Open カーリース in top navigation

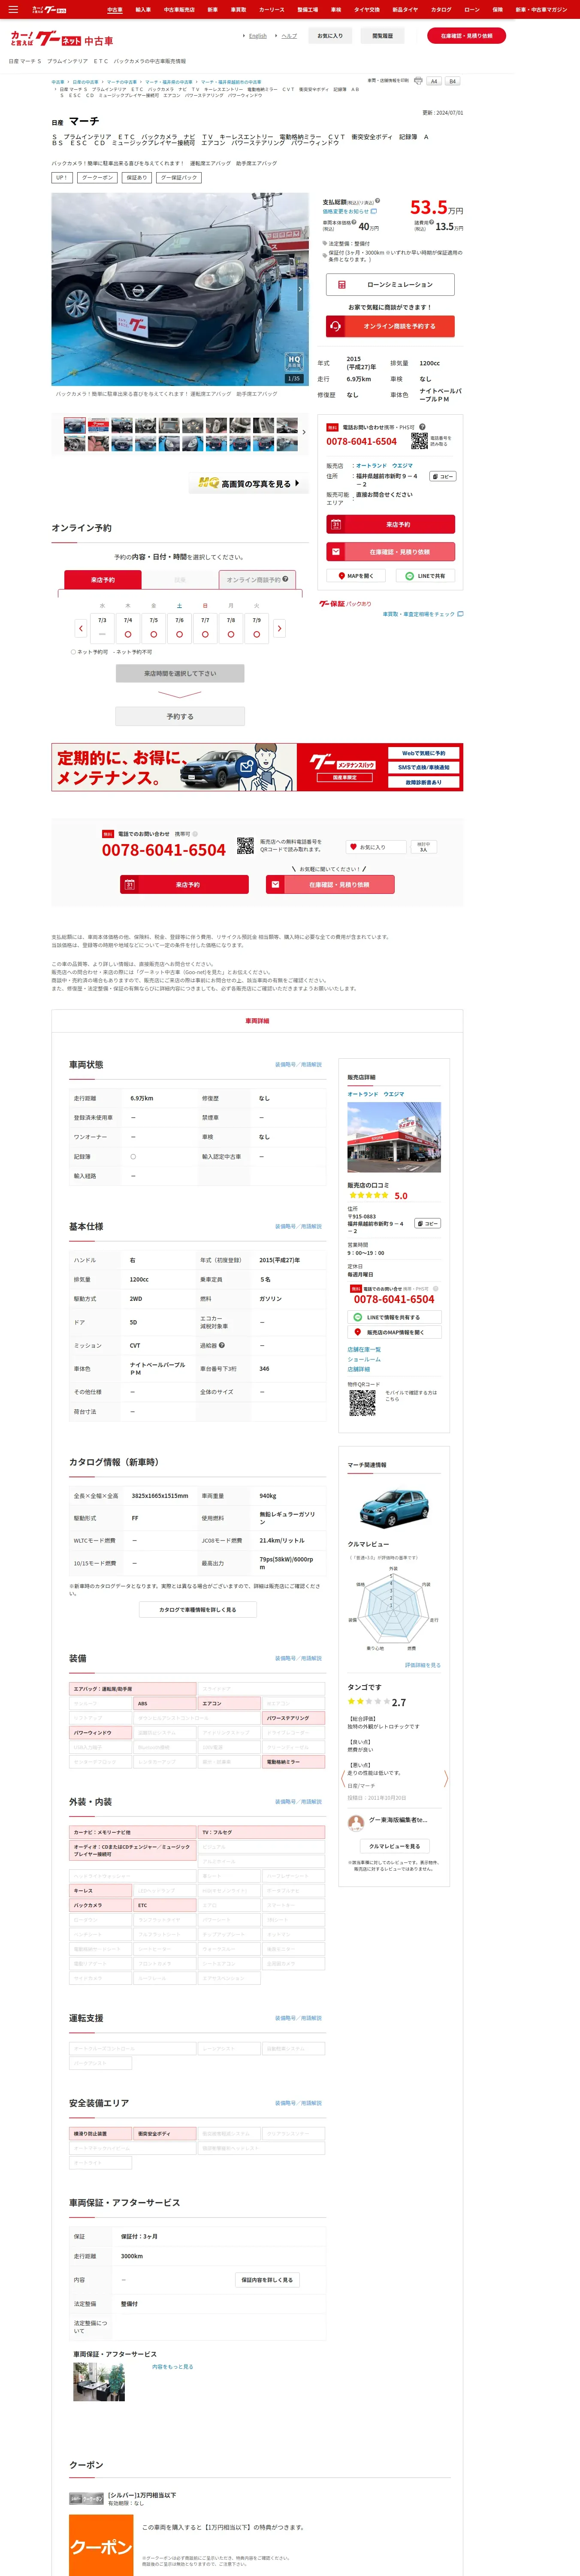point(272,9)
